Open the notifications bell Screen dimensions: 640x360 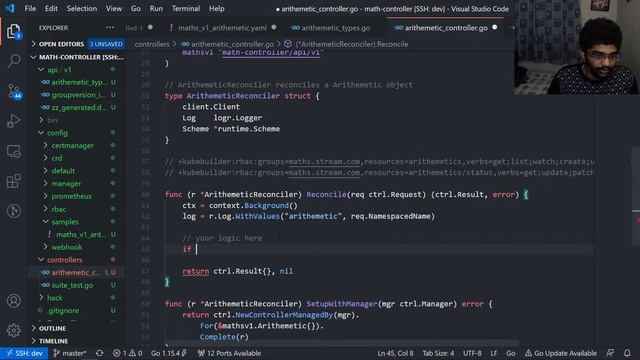pos(627,353)
